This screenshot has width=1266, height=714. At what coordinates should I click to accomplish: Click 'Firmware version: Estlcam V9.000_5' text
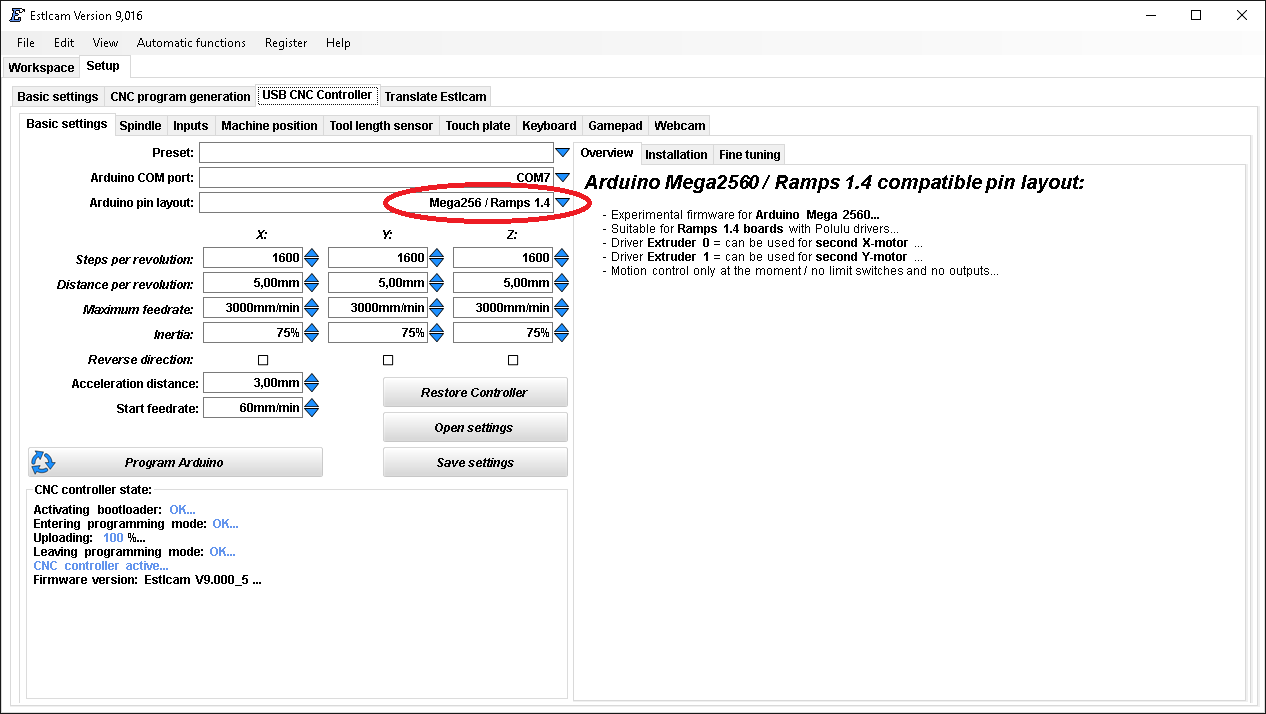point(147,580)
